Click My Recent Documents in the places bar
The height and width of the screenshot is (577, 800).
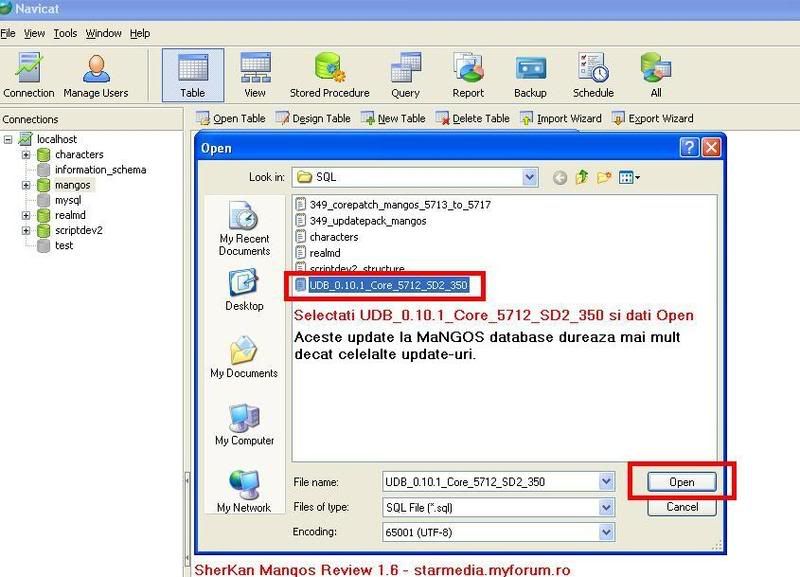click(244, 228)
